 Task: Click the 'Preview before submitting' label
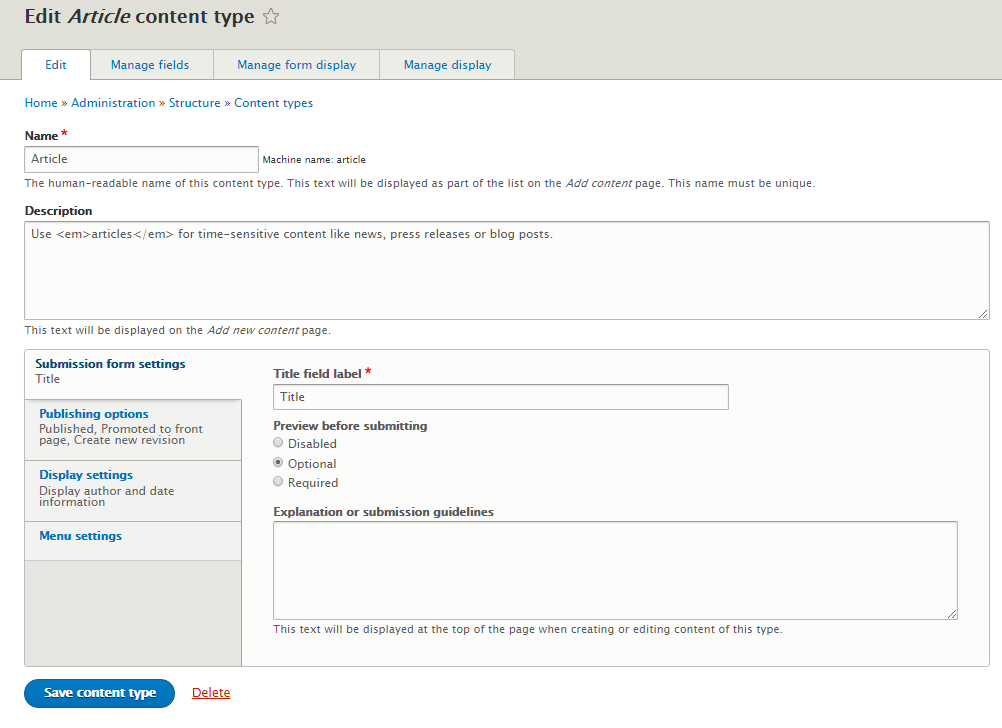click(x=350, y=426)
